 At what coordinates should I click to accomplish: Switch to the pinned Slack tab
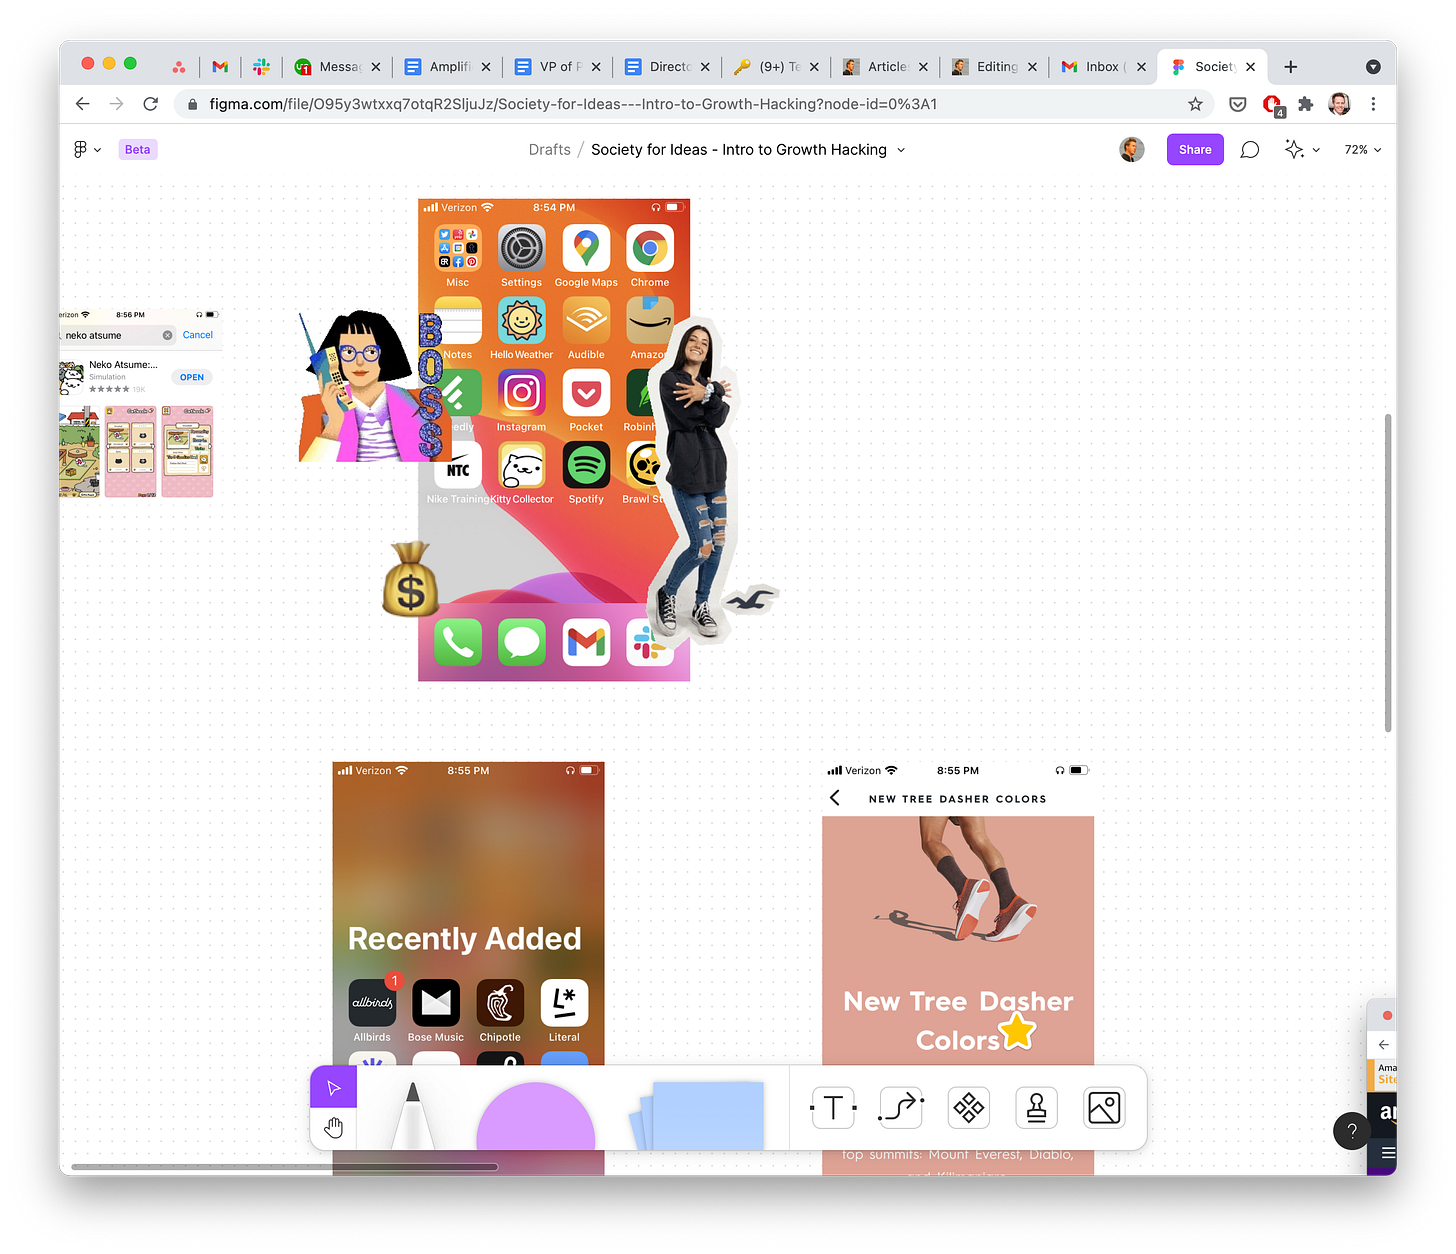[x=261, y=67]
